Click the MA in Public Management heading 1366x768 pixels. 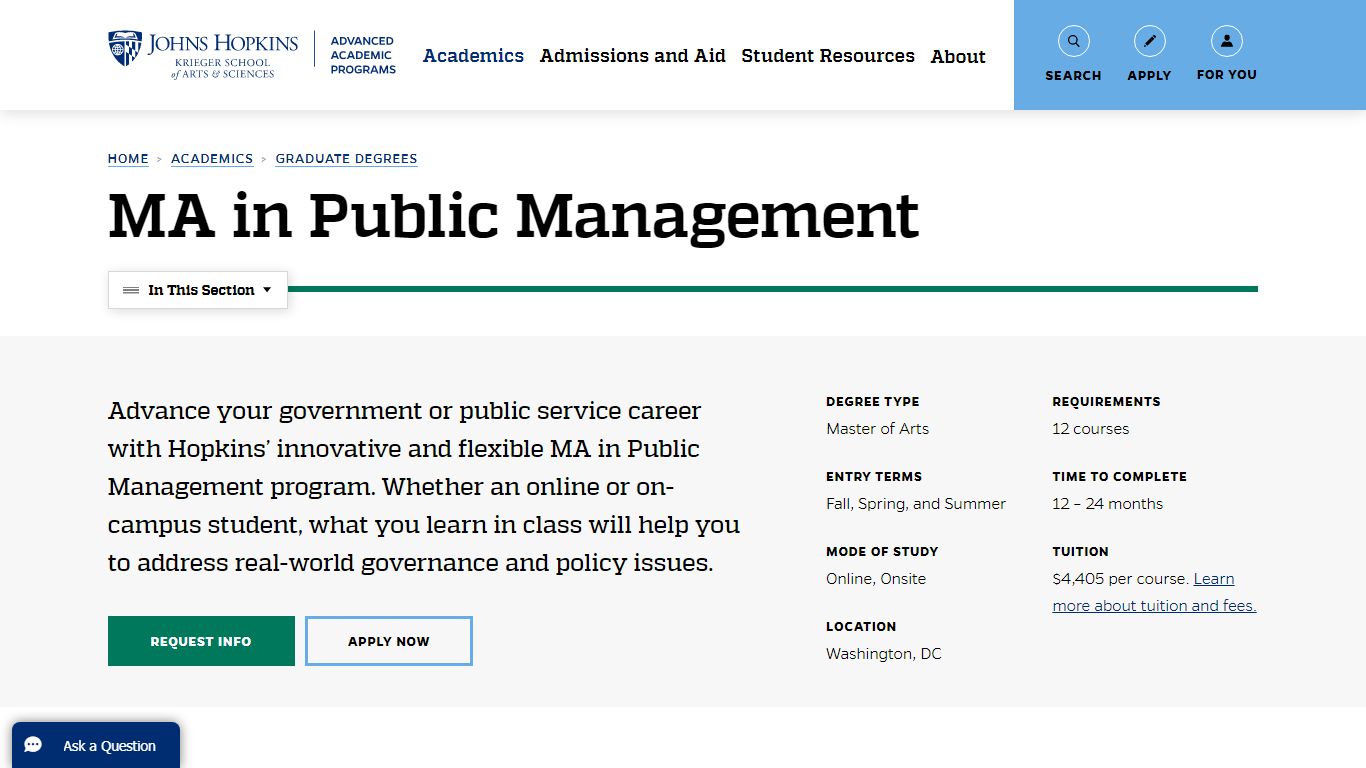click(x=513, y=216)
